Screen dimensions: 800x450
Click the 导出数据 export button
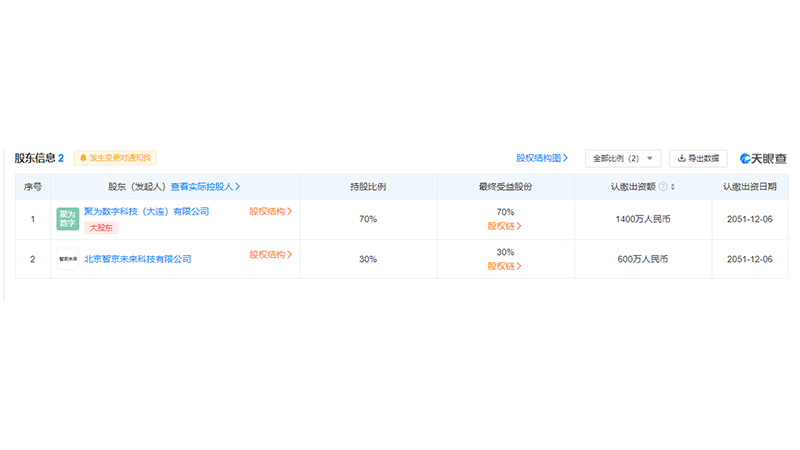[698, 159]
